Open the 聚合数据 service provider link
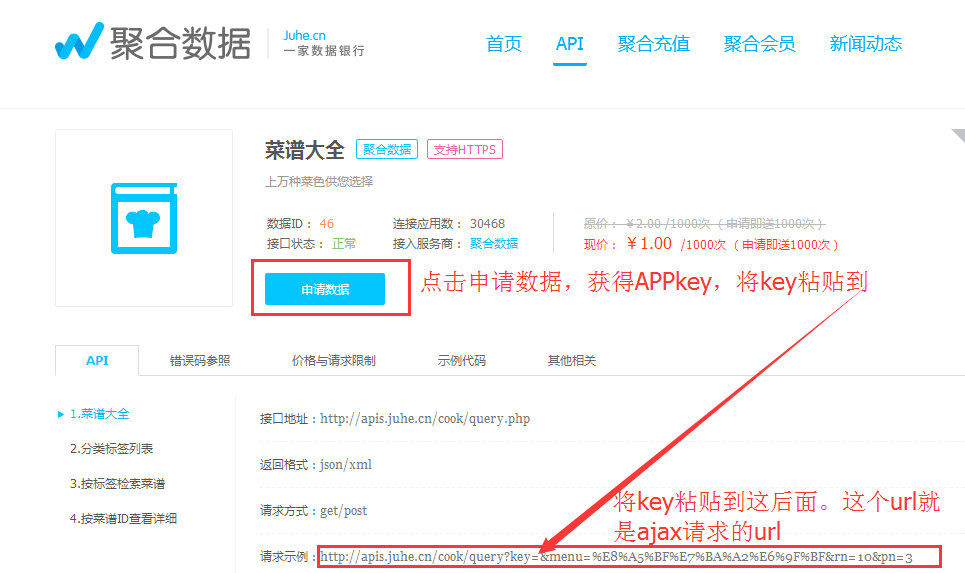The width and height of the screenshot is (965, 573). coord(494,244)
